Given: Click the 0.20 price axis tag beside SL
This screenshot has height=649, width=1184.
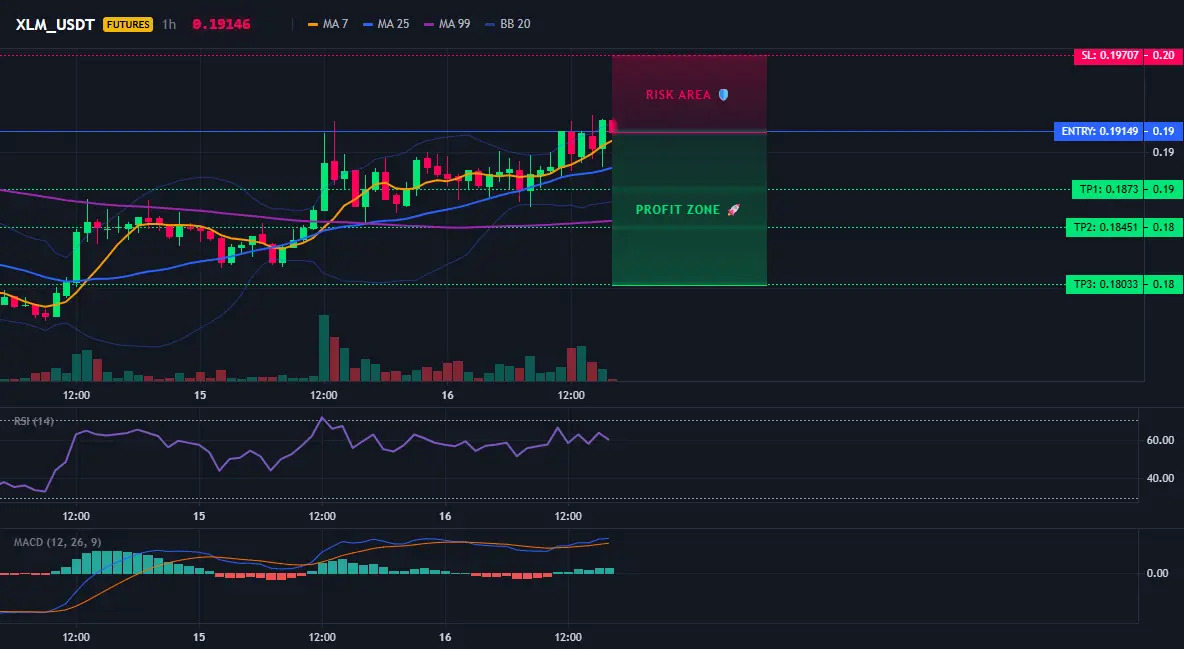Looking at the screenshot, I should (x=1164, y=55).
